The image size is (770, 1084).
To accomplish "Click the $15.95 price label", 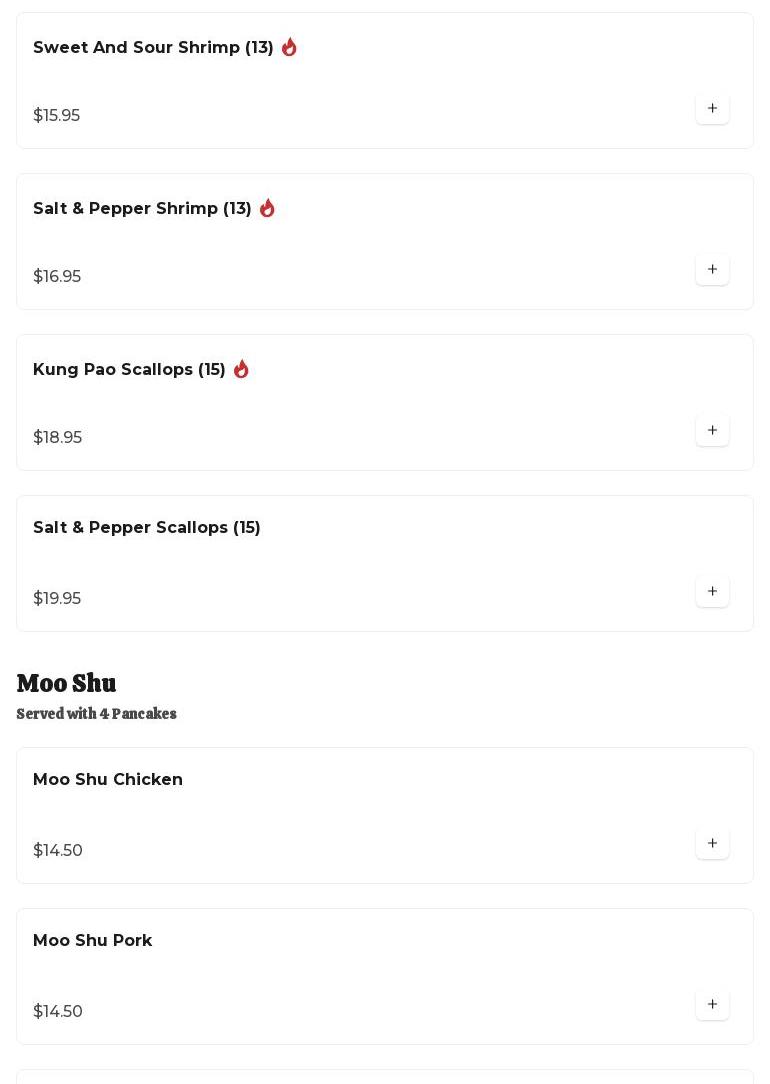I will (x=57, y=115).
